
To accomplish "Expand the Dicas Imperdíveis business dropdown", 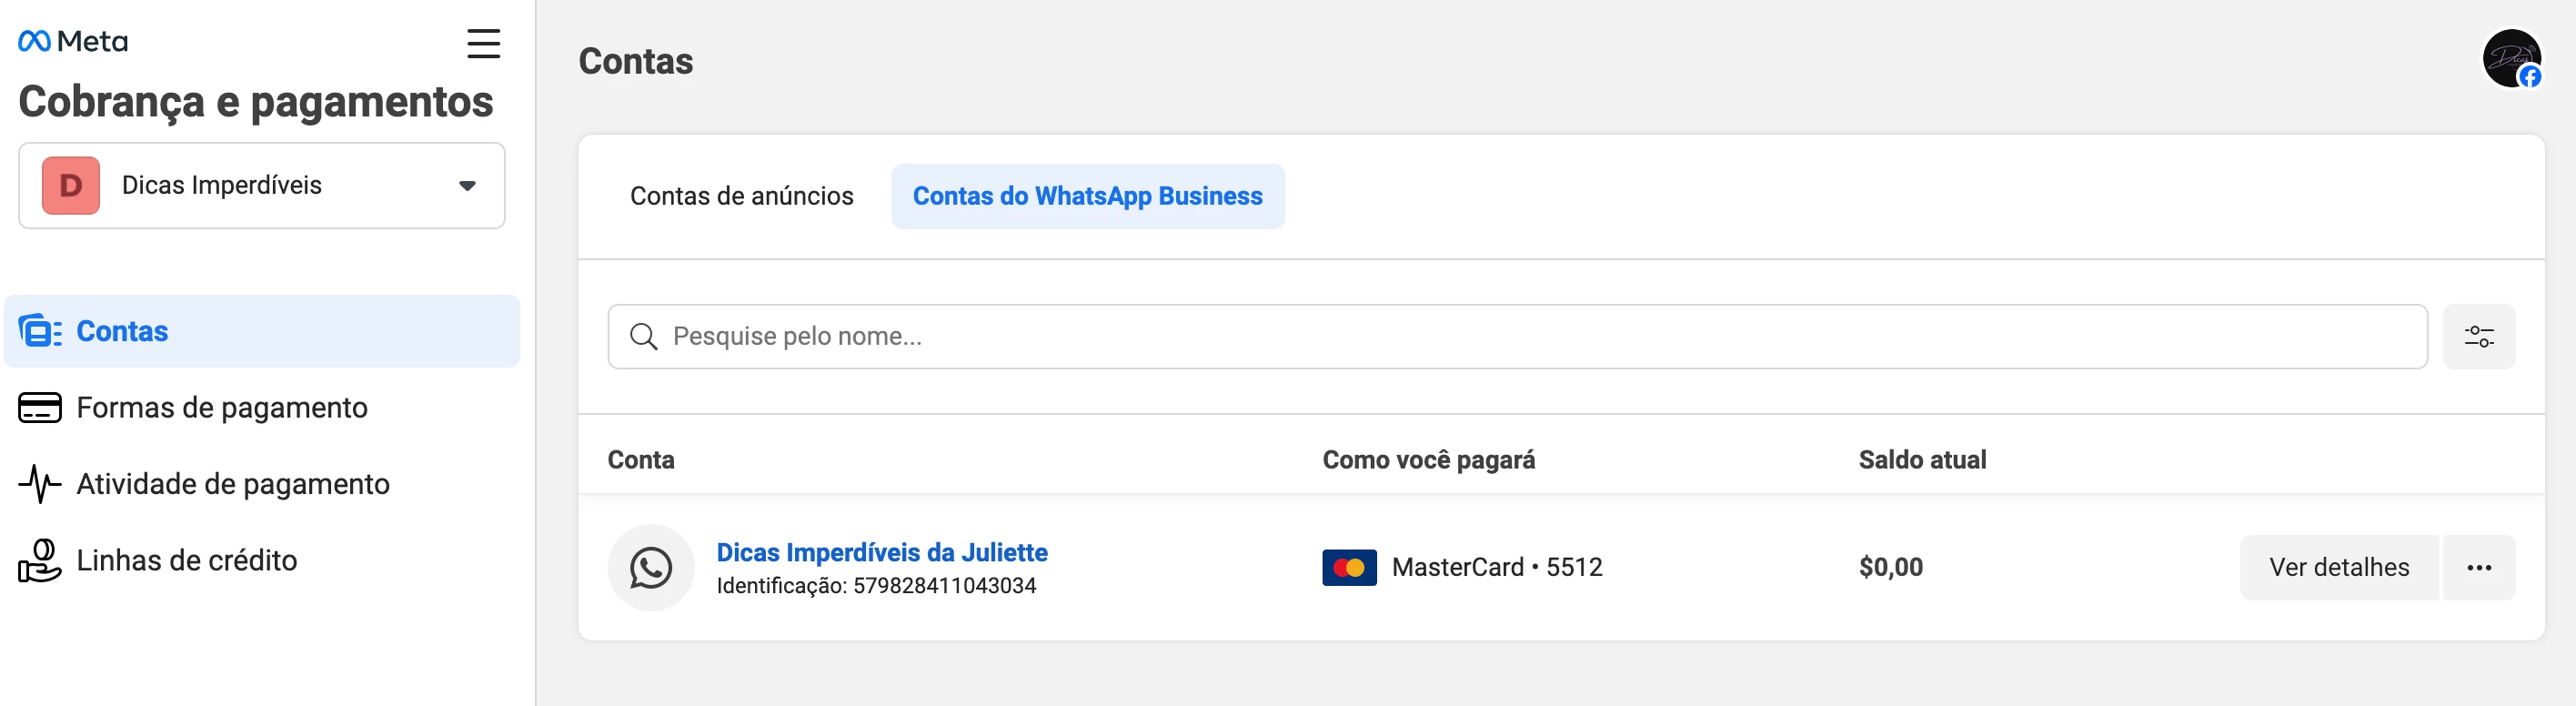I will point(262,185).
